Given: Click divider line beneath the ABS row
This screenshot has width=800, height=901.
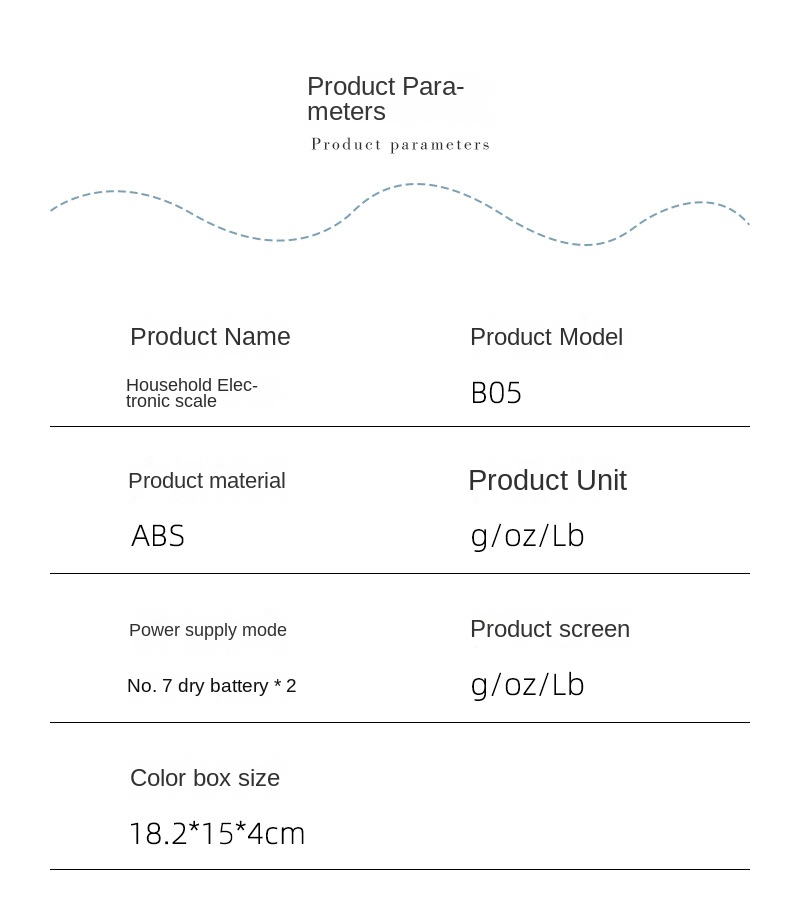Looking at the screenshot, I should click(x=400, y=574).
